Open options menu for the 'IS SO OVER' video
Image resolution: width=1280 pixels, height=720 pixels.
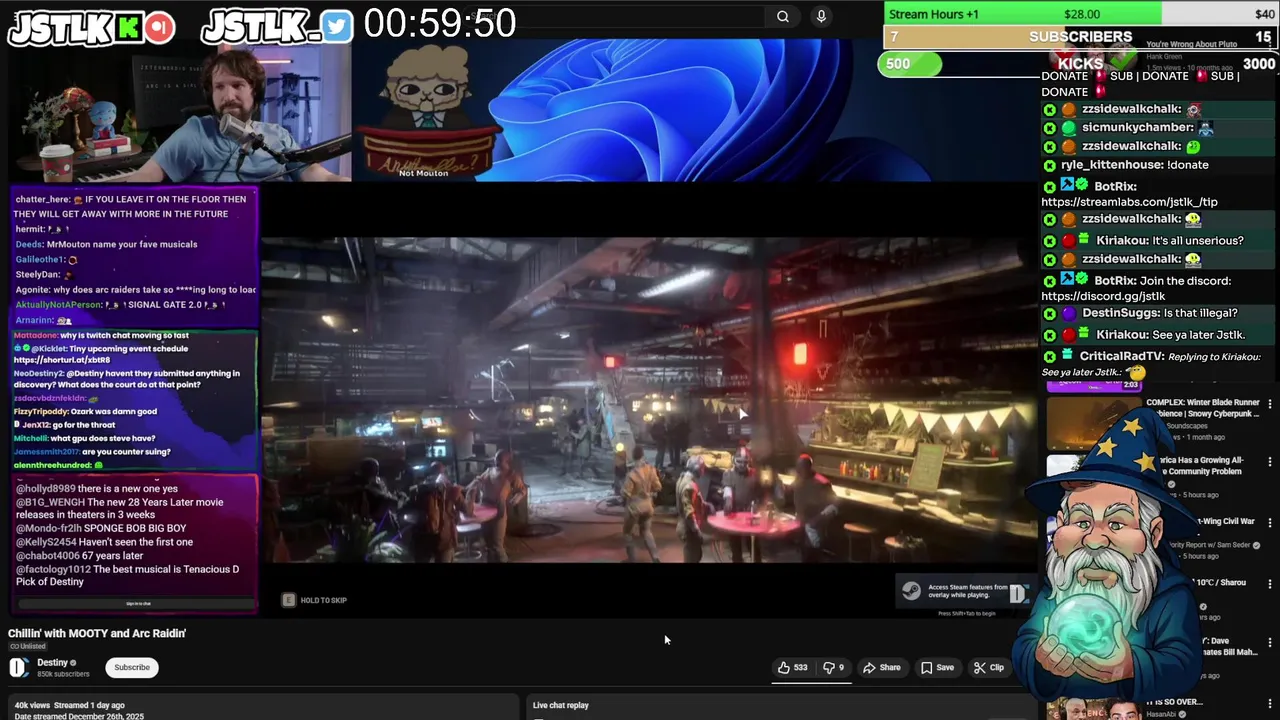pos(1270,703)
